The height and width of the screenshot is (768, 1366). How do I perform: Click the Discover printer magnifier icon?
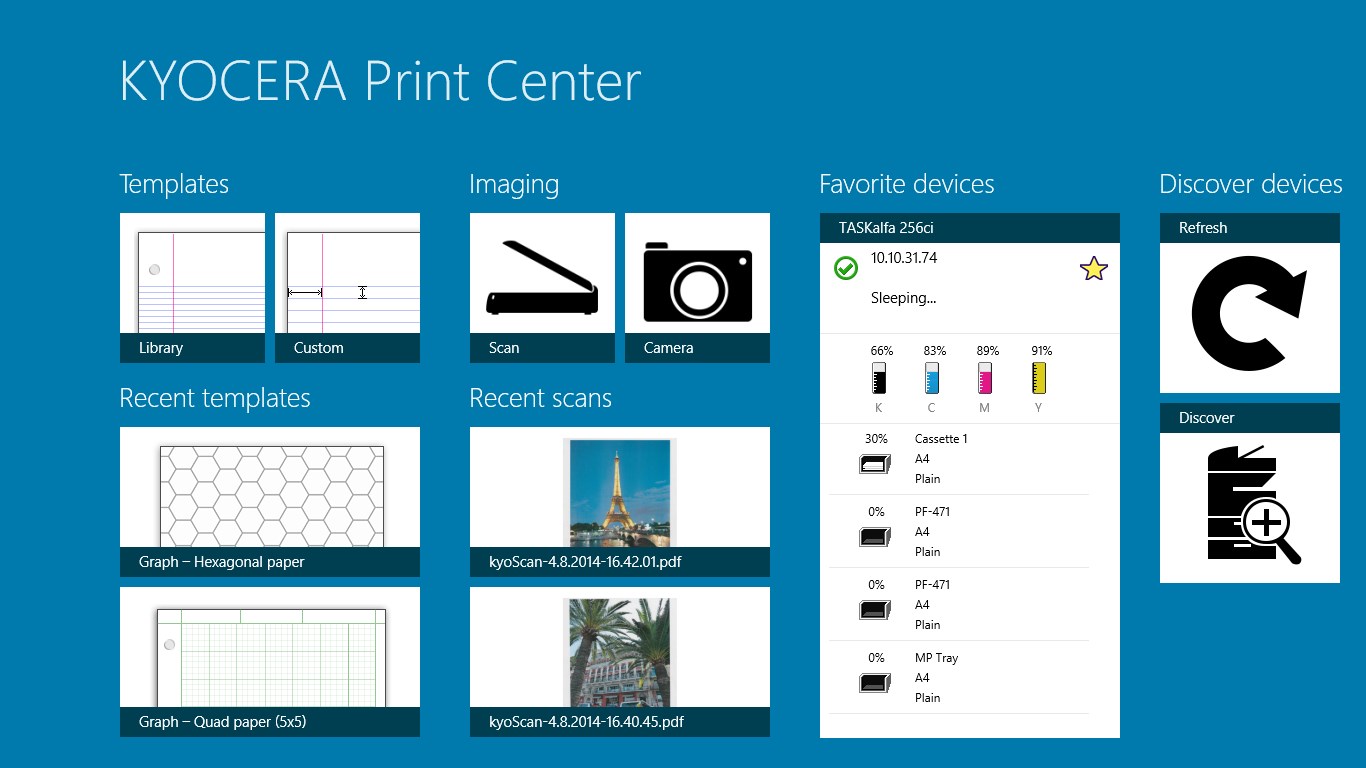tap(1254, 506)
